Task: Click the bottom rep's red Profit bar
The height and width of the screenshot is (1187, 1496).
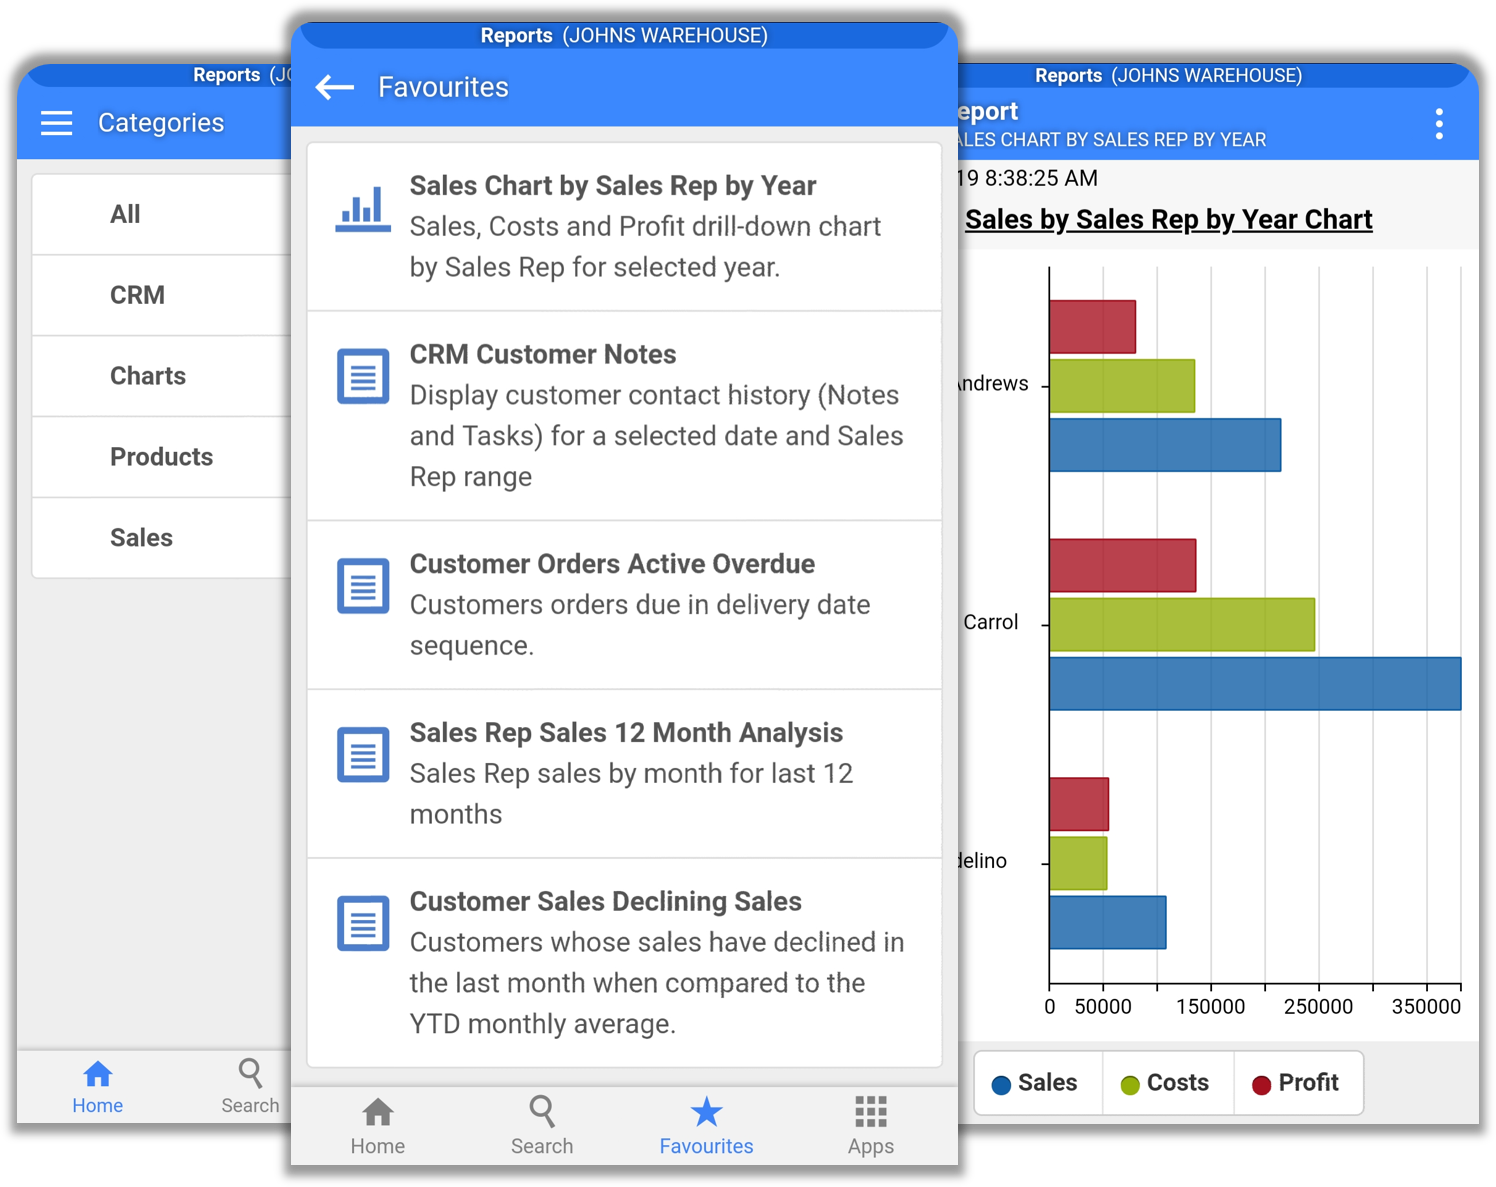Action: pyautogui.click(x=1079, y=804)
